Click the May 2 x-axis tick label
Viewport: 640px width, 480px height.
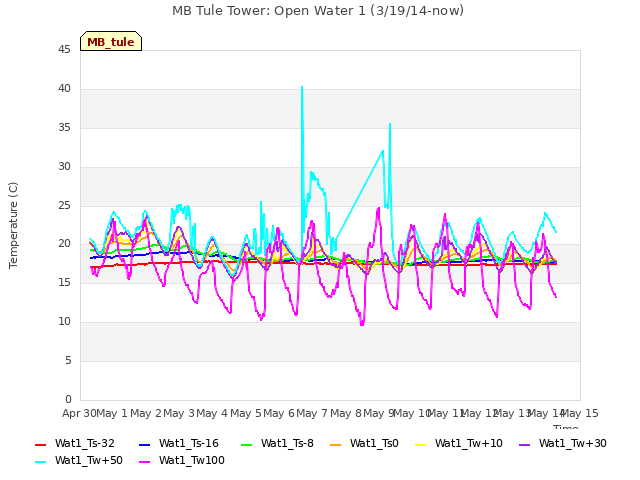coord(146,413)
